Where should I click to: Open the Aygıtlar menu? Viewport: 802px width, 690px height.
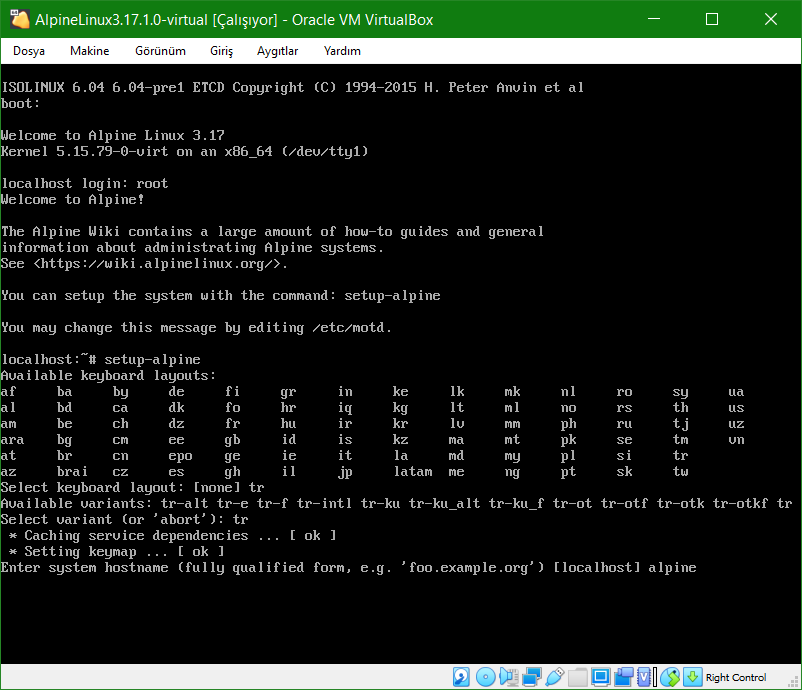click(x=277, y=51)
